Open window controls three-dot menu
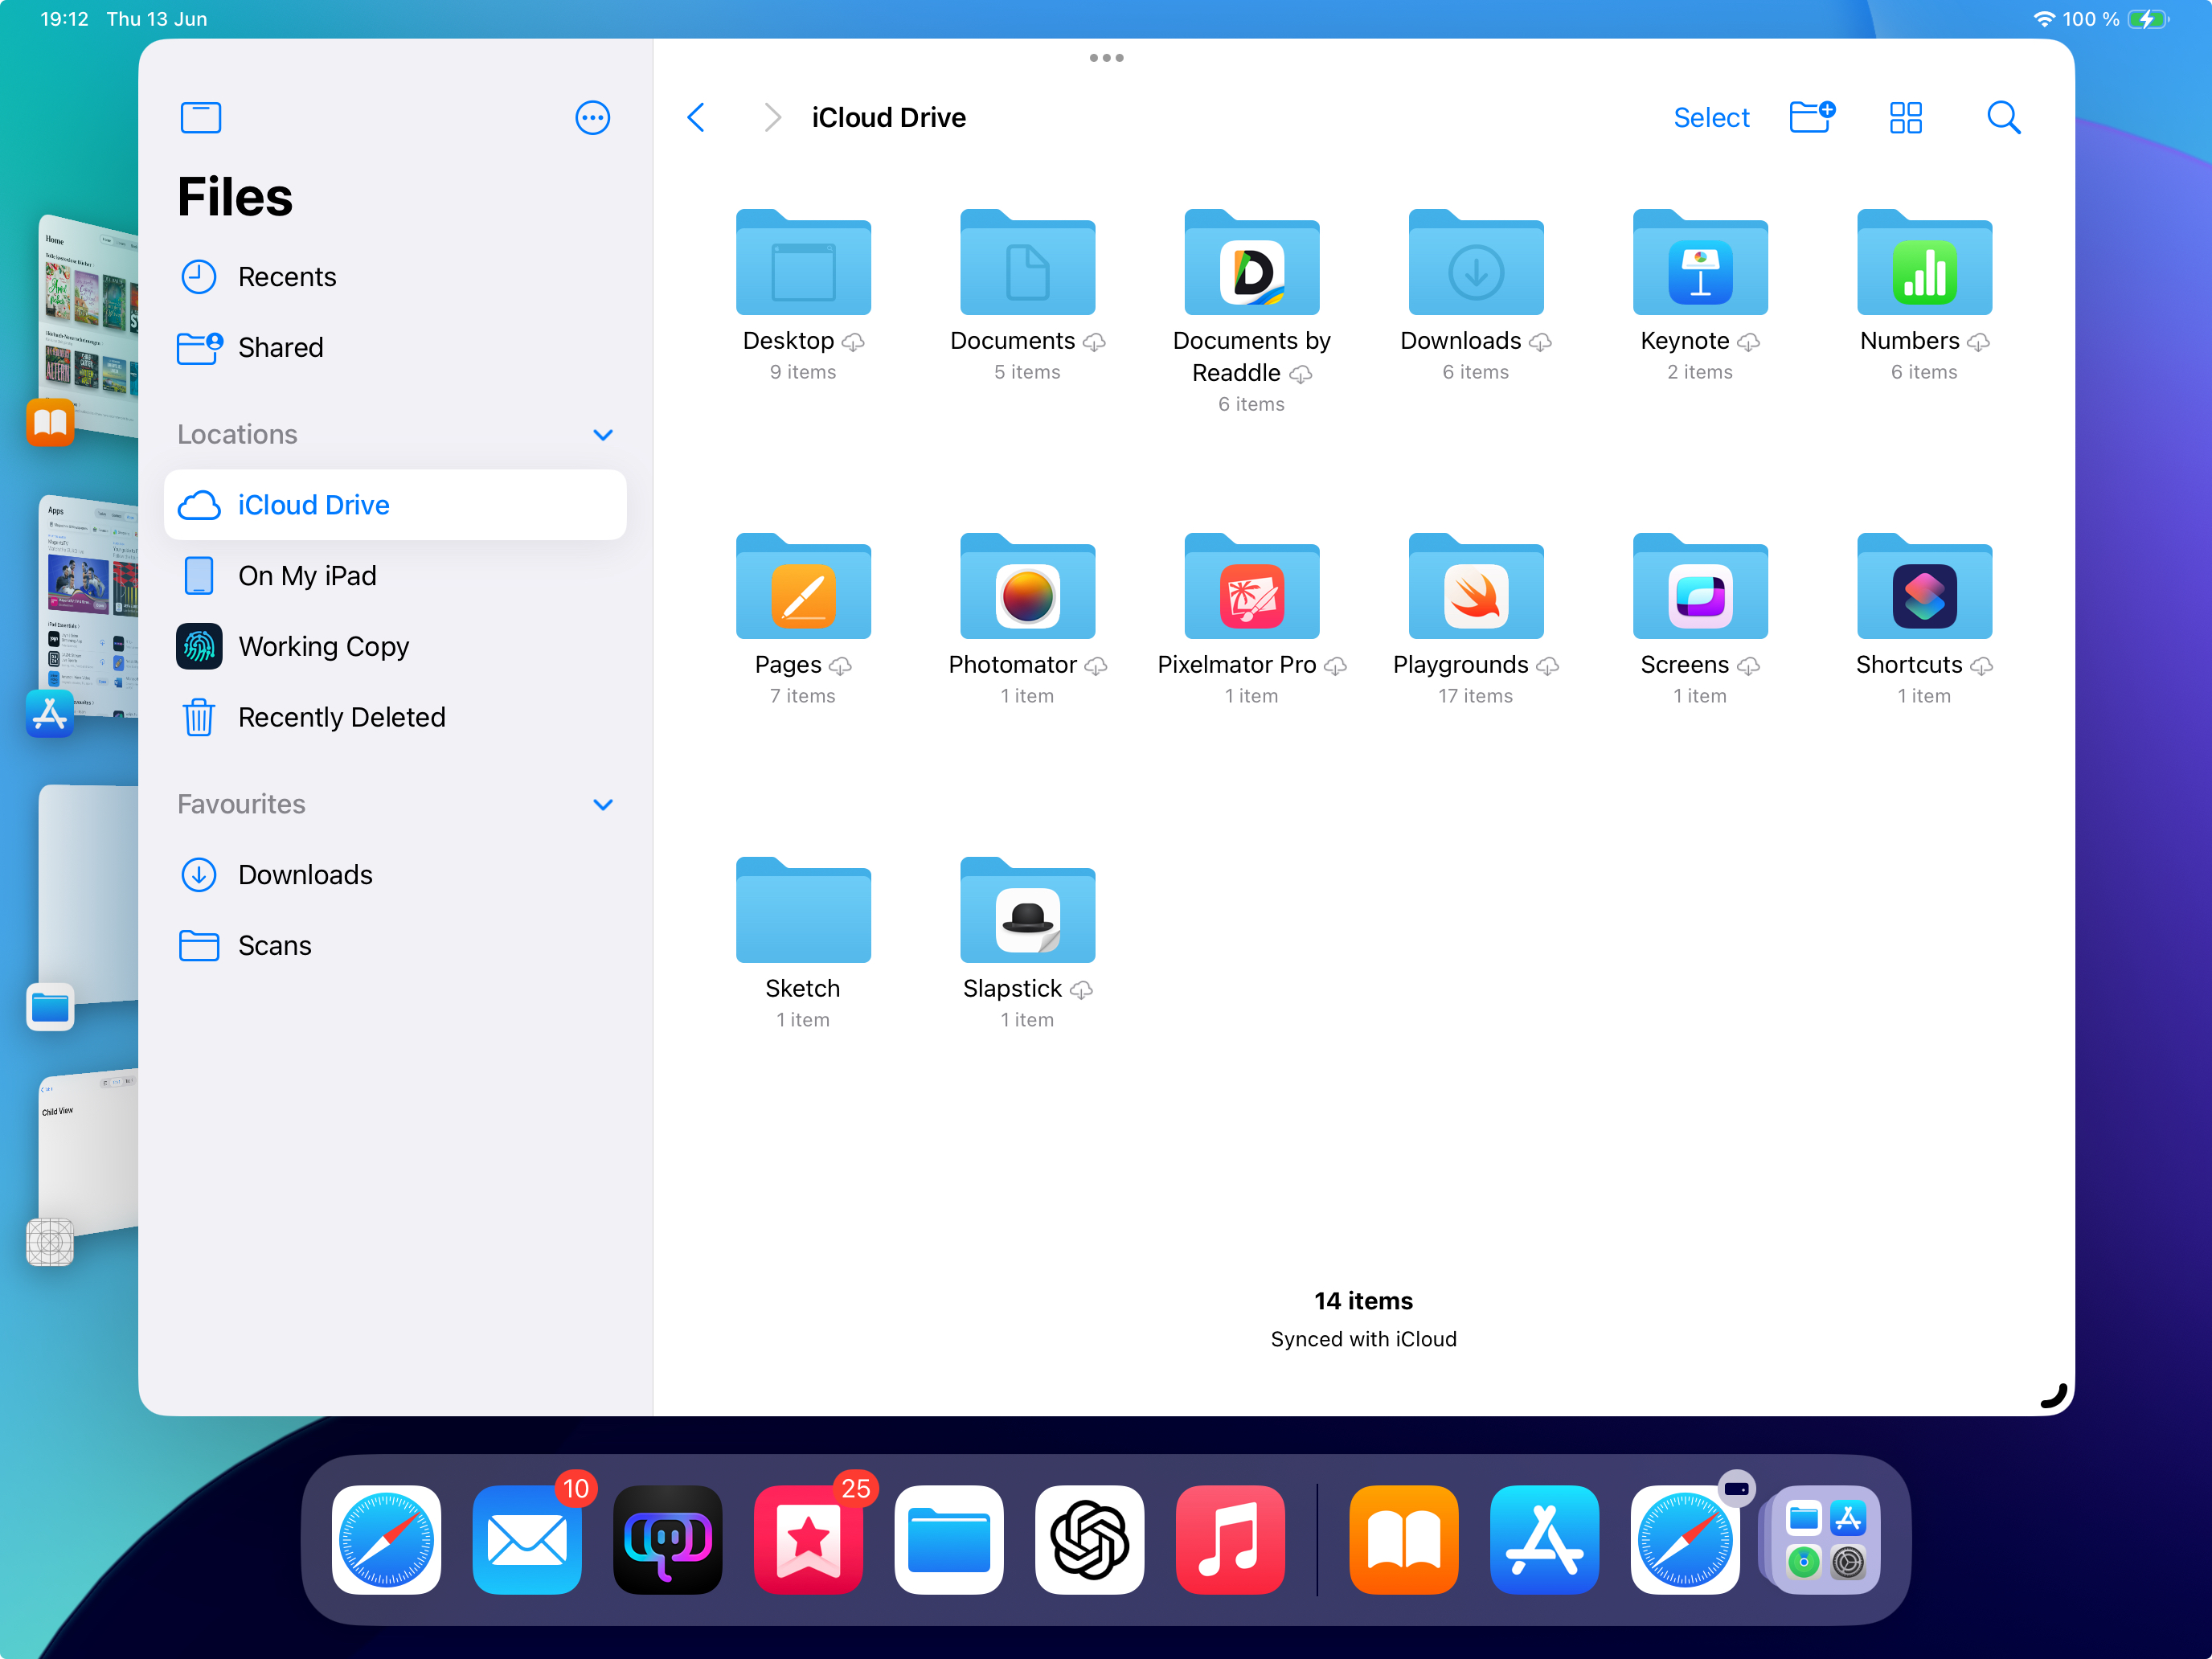Viewport: 2212px width, 1659px height. (1106, 58)
